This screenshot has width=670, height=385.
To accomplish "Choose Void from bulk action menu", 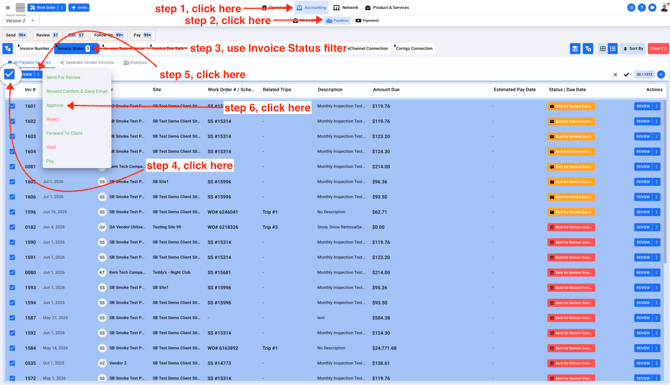I will pos(51,147).
